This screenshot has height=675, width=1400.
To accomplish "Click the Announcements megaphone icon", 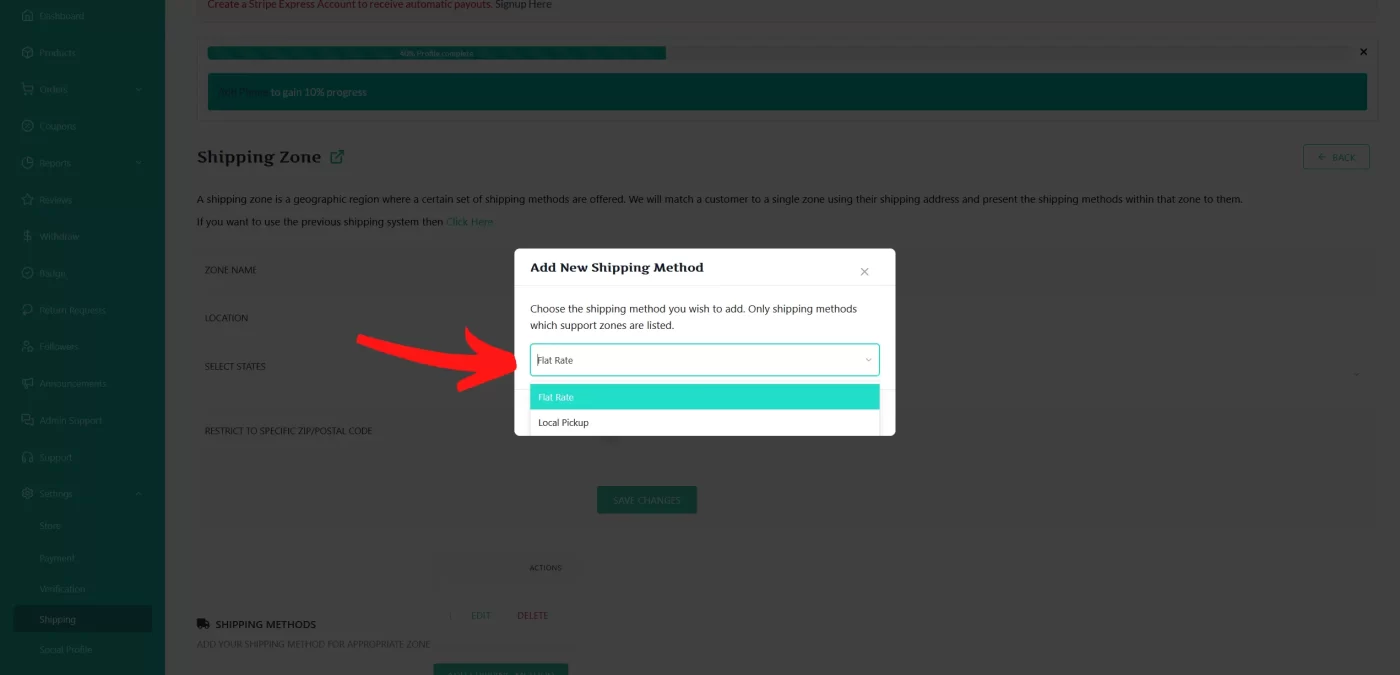I will click(x=27, y=384).
